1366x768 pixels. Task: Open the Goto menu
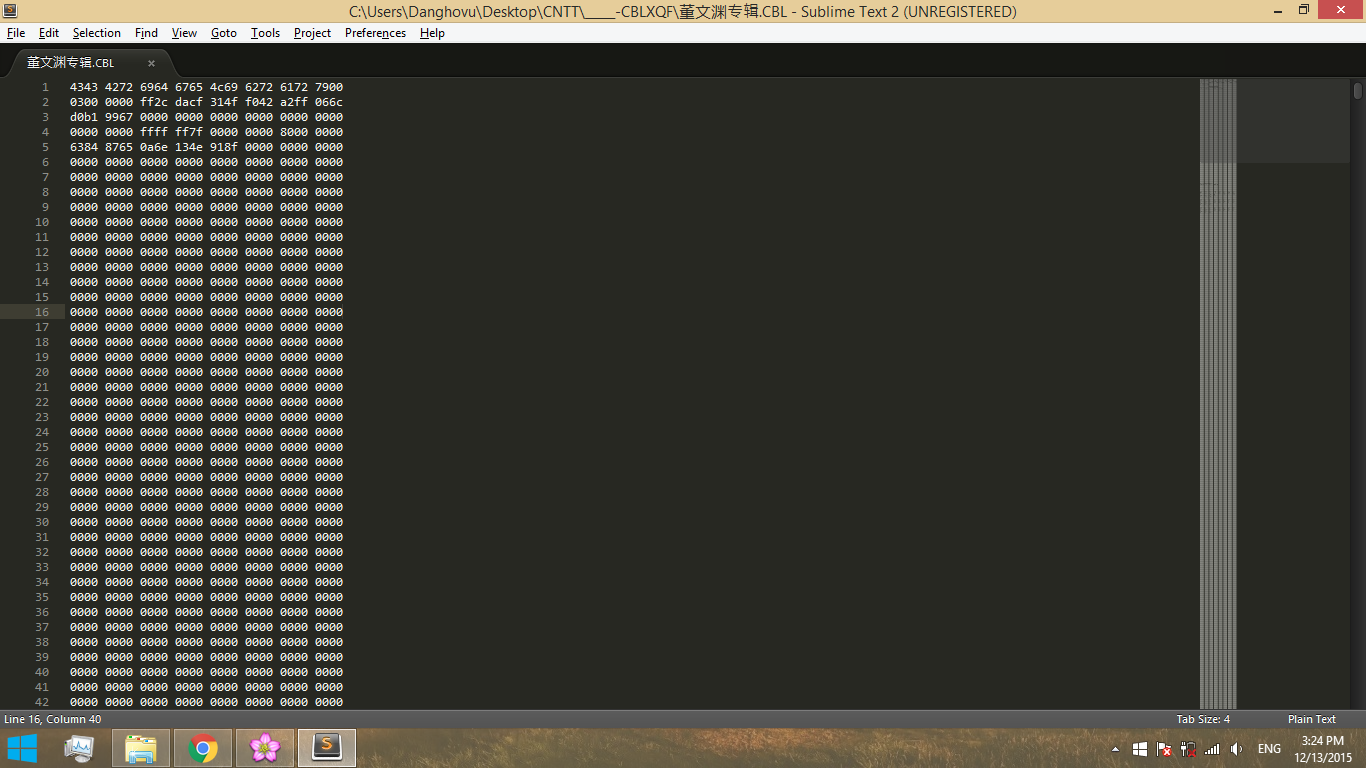click(223, 33)
